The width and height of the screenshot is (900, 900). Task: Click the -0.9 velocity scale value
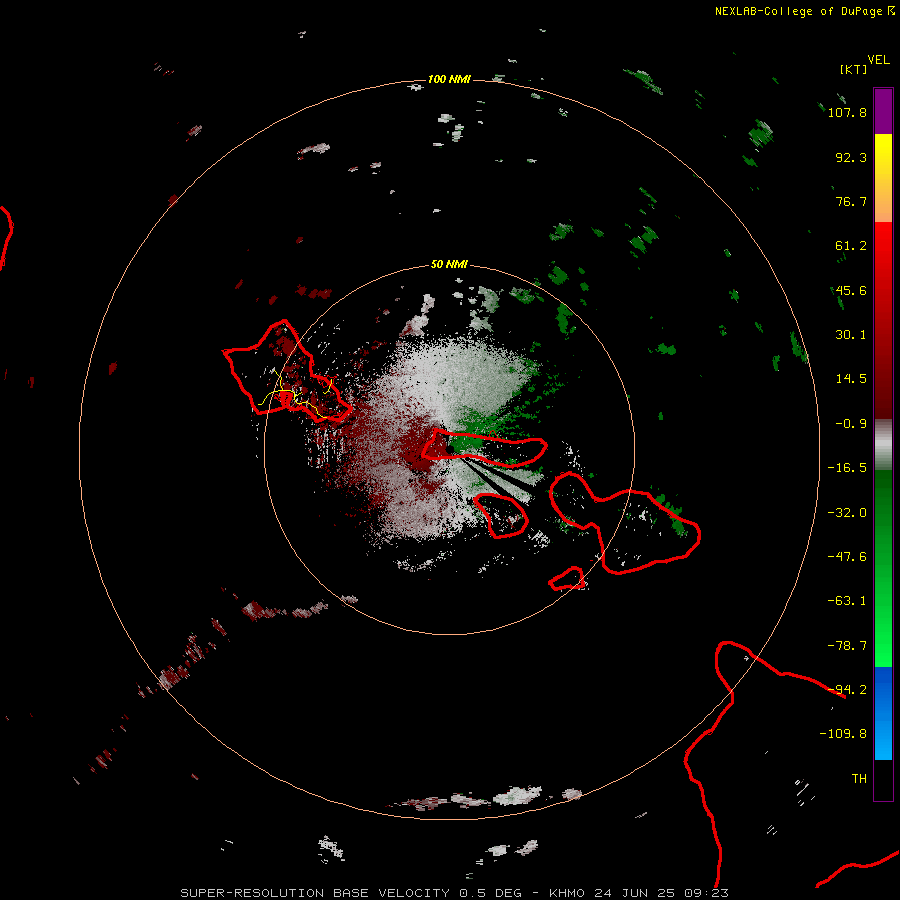[x=851, y=424]
